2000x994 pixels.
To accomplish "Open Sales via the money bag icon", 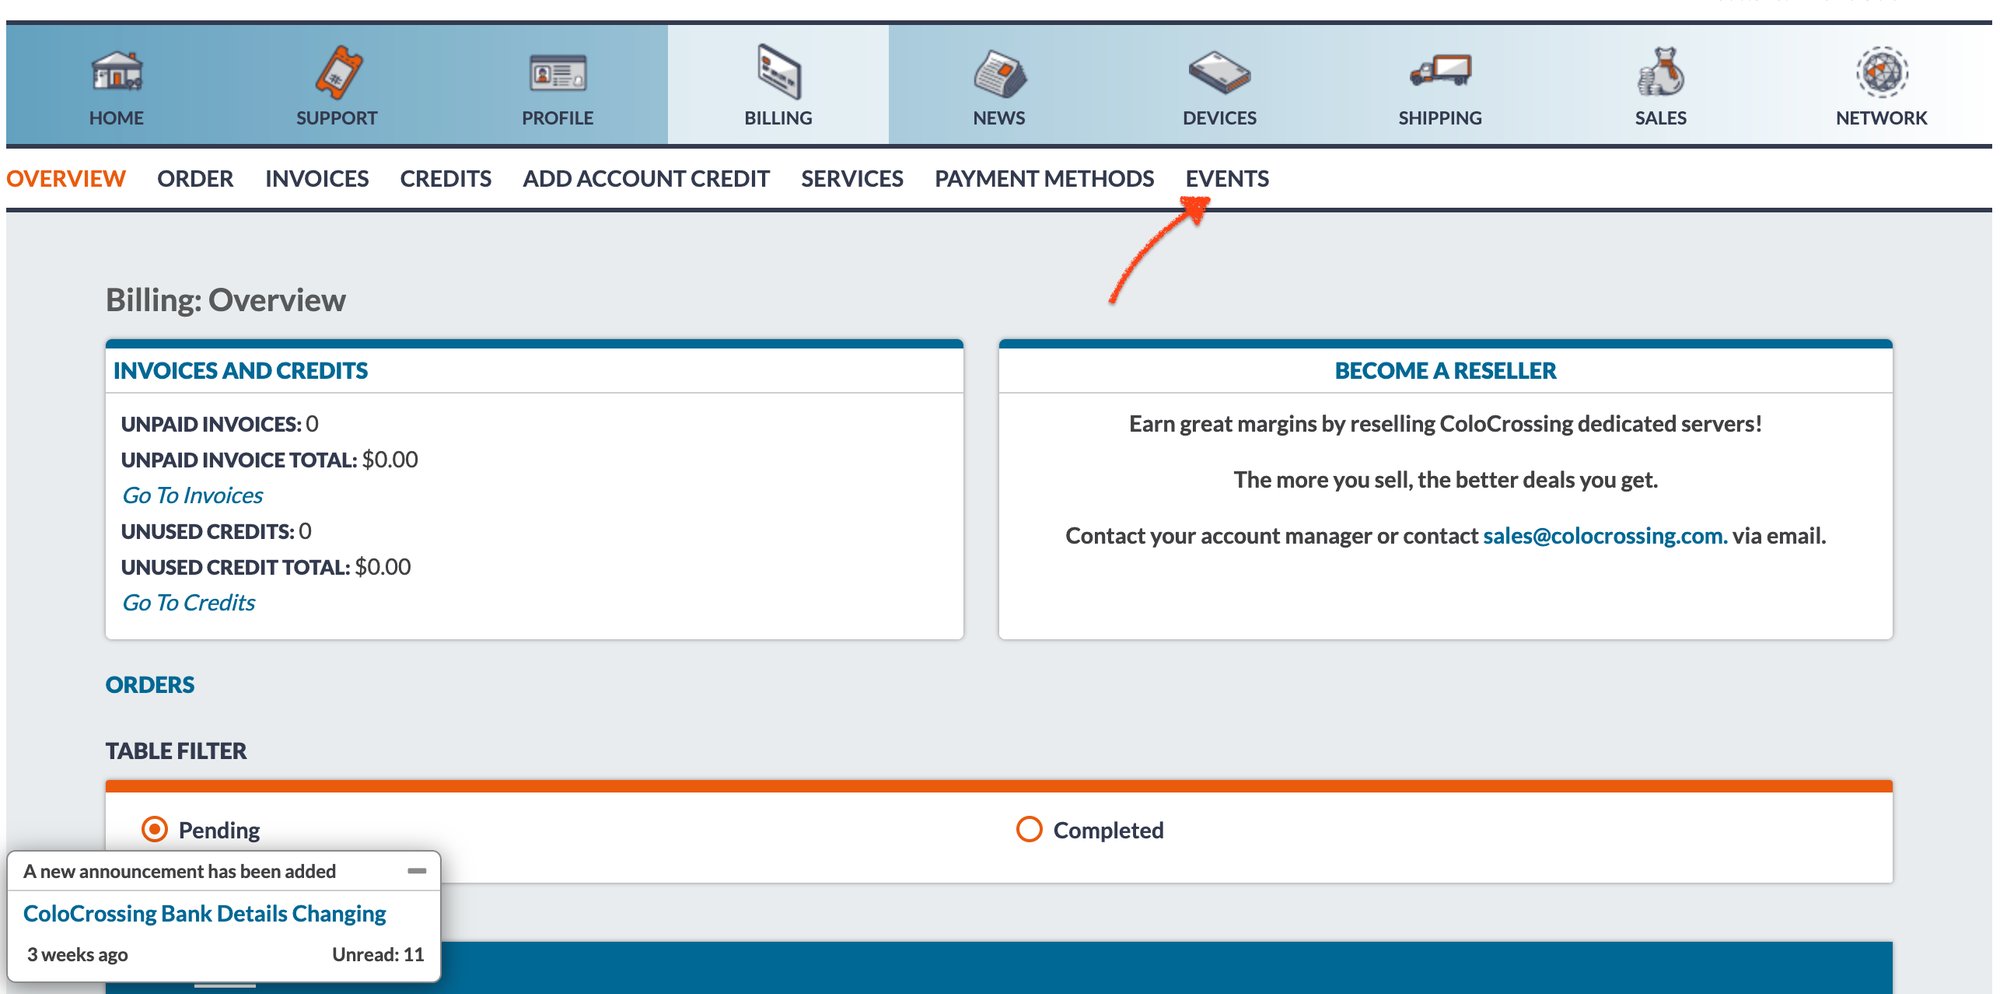I will click(1660, 72).
